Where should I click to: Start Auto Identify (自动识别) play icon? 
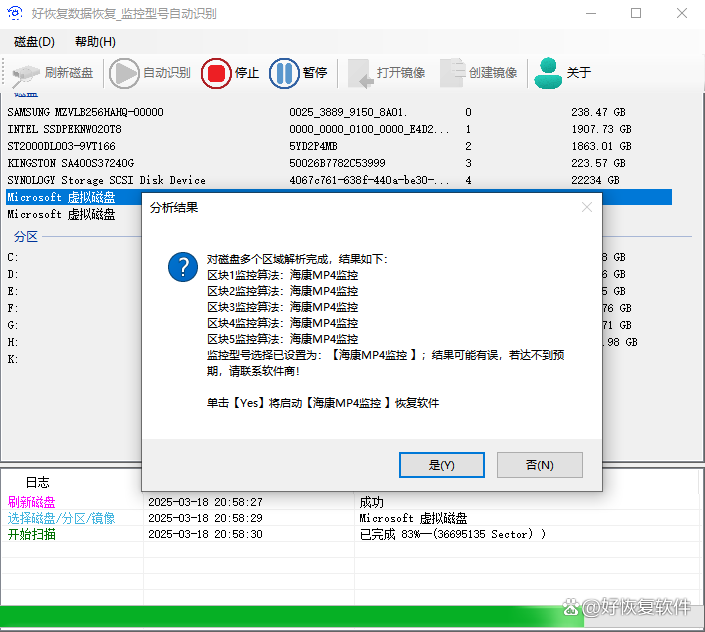coord(124,73)
